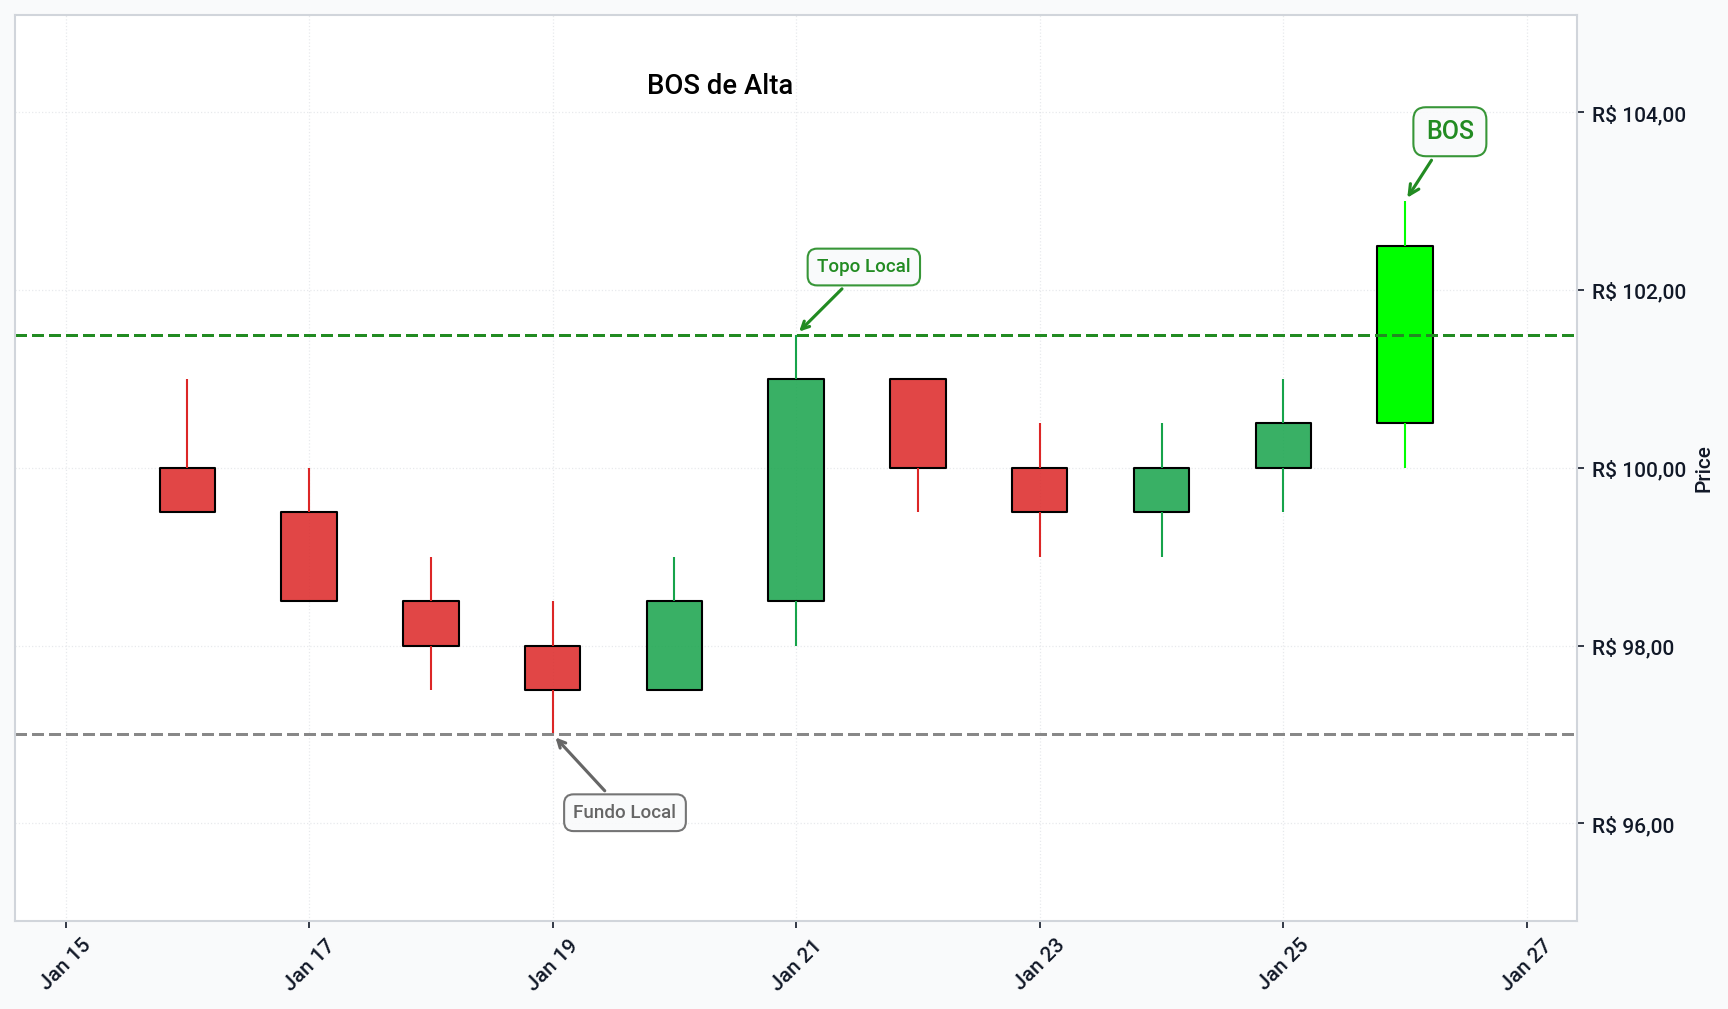
Task: Click the tall green candle at Jan 21
Action: [796, 489]
